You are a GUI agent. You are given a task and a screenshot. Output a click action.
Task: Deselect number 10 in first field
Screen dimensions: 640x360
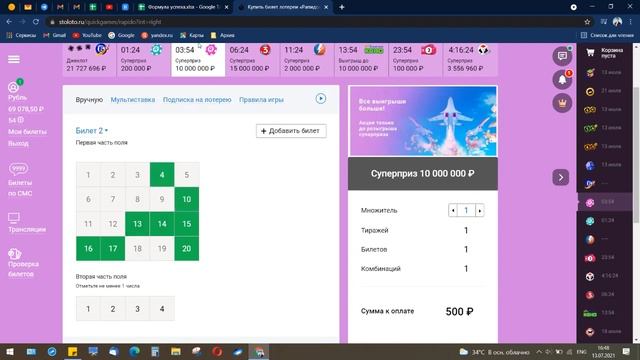coord(187,199)
